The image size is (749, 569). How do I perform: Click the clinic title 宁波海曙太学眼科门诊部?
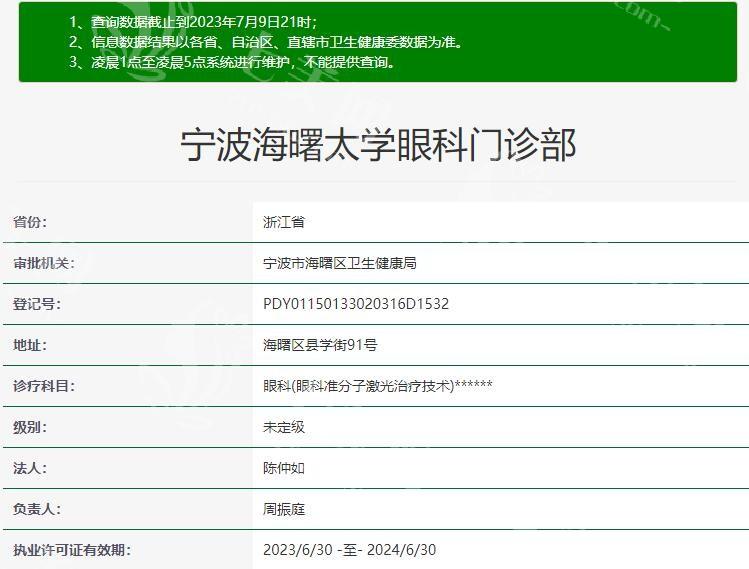click(x=378, y=145)
